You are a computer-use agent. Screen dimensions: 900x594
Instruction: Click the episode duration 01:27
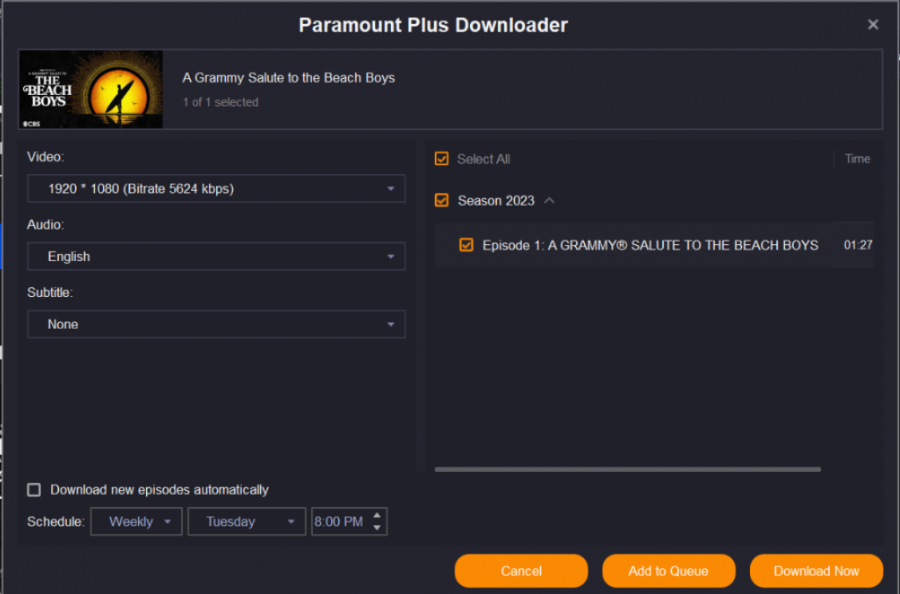tap(858, 245)
